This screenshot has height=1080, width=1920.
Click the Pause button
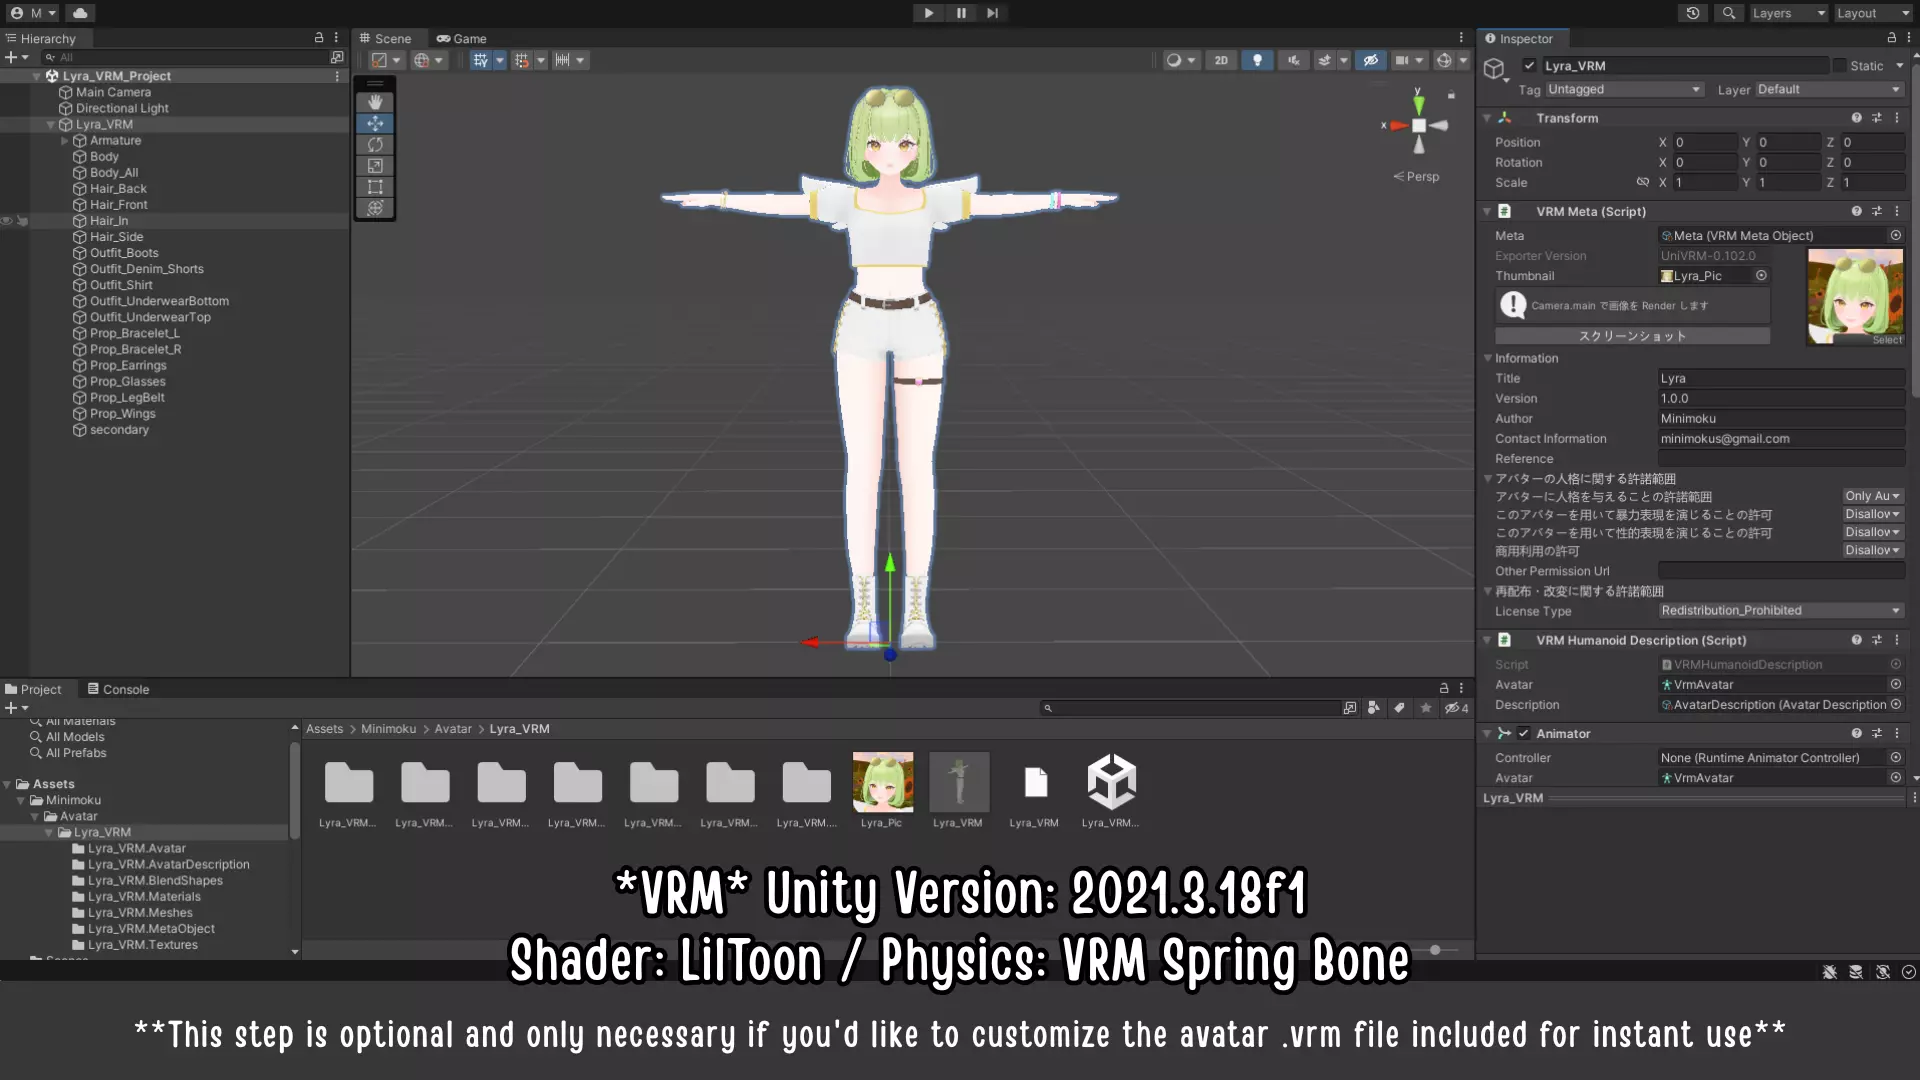coord(961,13)
